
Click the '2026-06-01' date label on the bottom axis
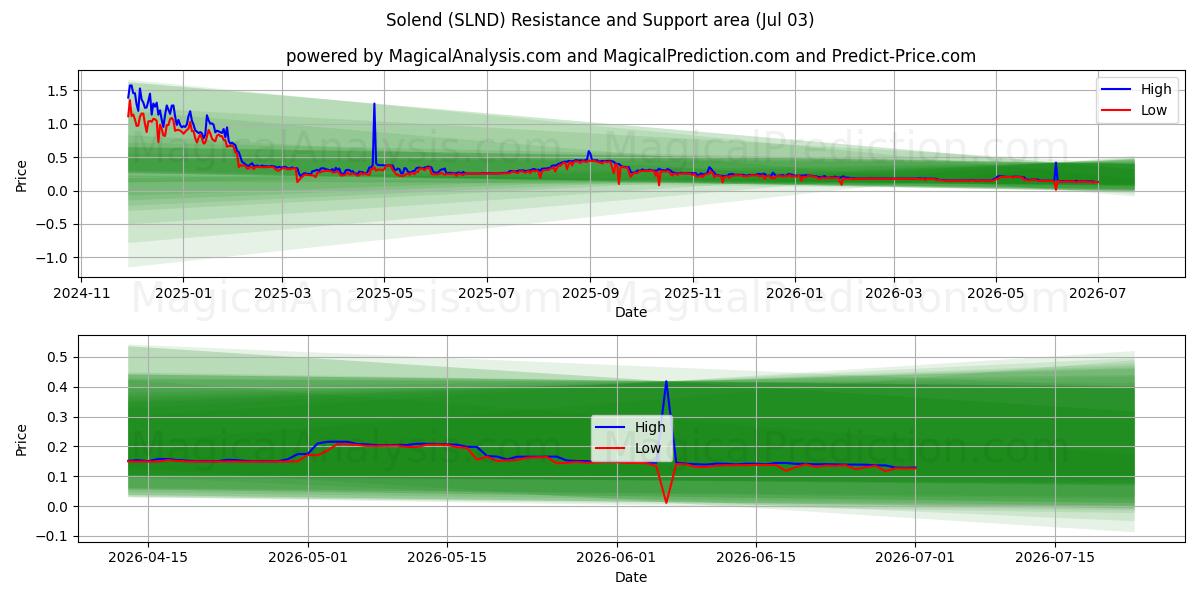click(x=616, y=560)
